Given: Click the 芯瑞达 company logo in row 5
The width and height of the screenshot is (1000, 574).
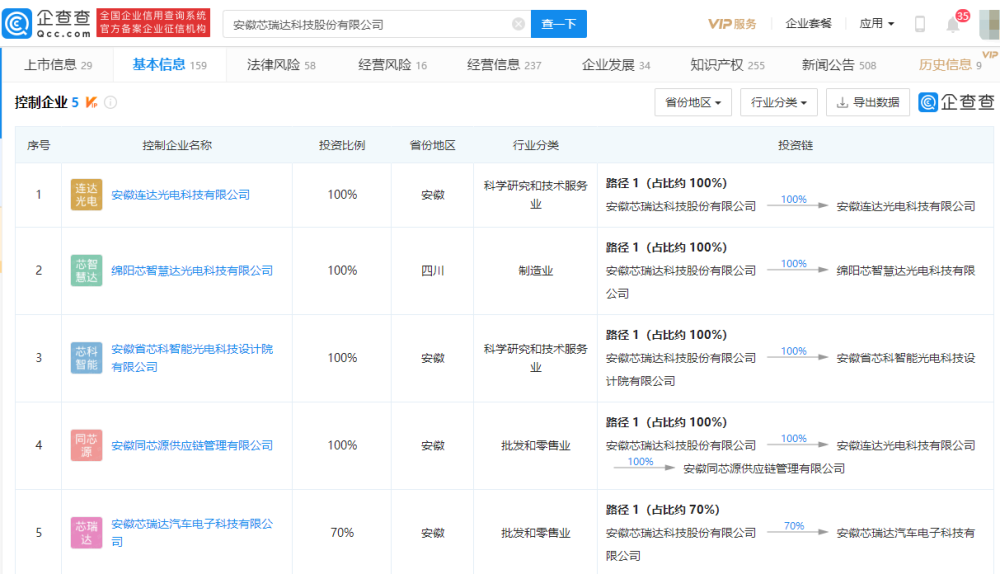Looking at the screenshot, I should (x=86, y=533).
